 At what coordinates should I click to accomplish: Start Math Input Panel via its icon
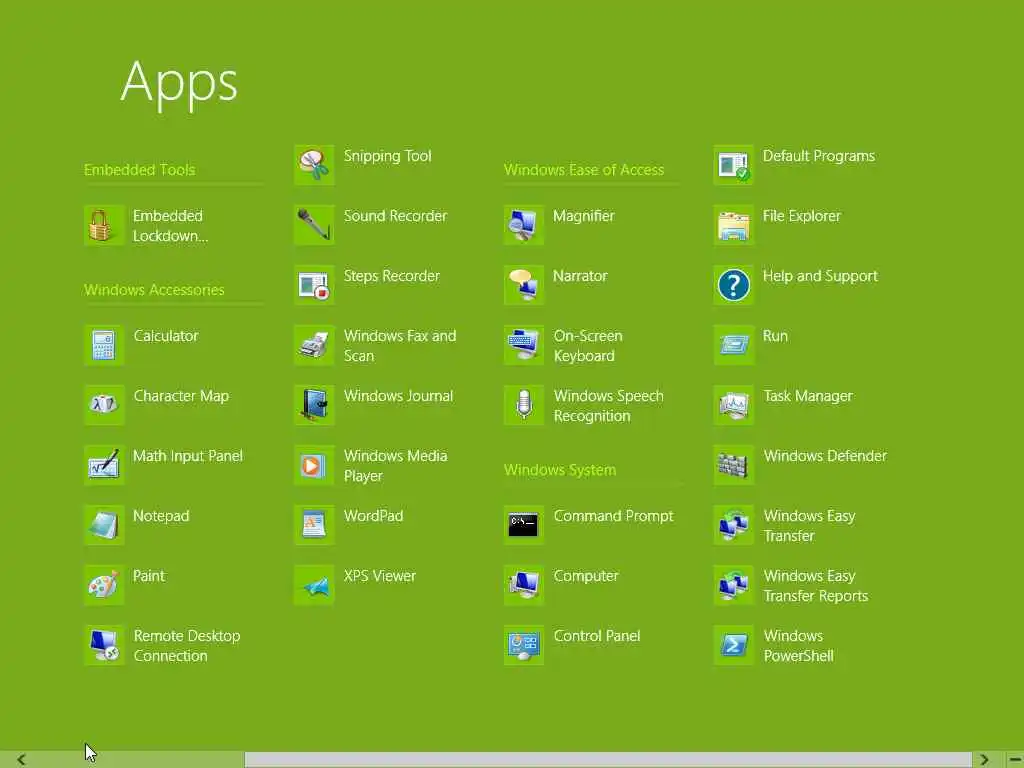point(104,466)
